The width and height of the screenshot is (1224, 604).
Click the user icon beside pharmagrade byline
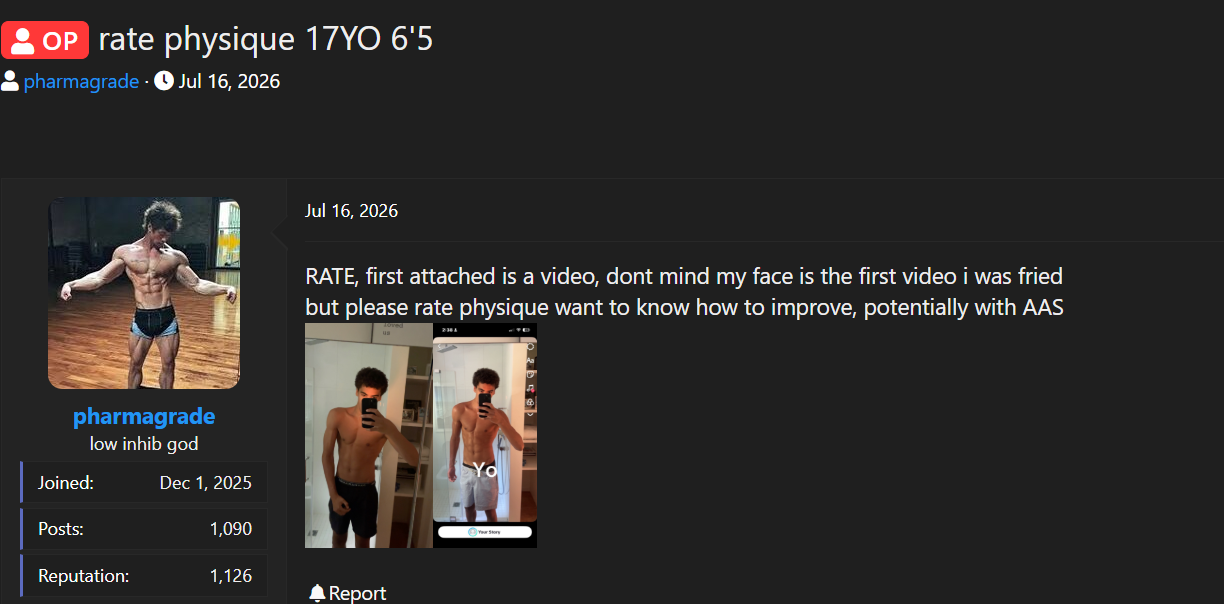tap(10, 81)
